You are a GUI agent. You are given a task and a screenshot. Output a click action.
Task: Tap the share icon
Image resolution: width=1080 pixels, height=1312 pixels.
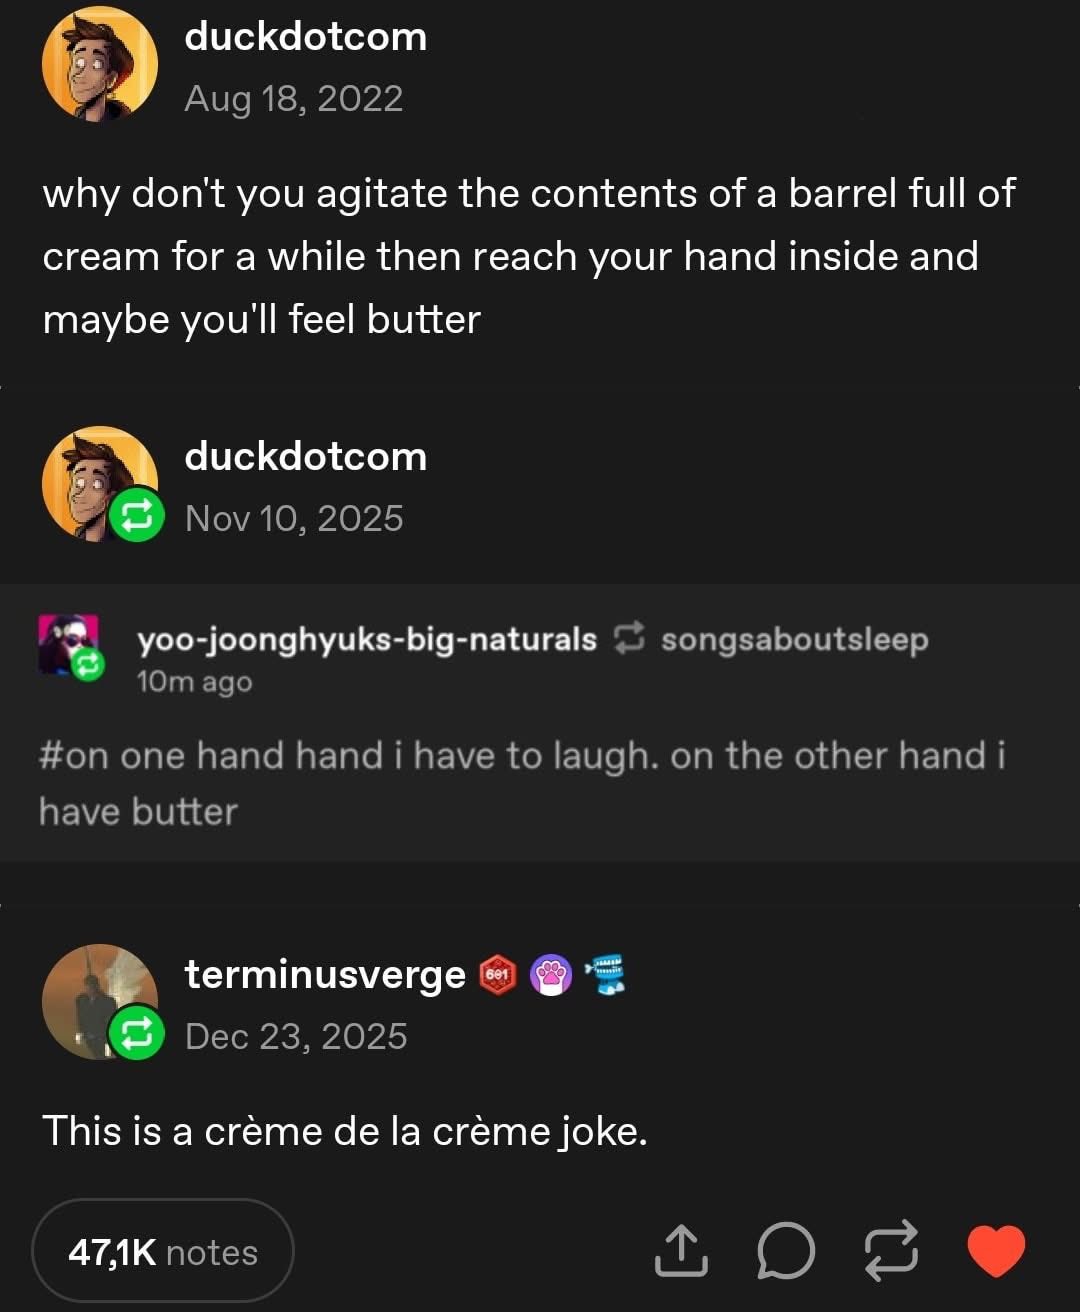(x=680, y=1251)
